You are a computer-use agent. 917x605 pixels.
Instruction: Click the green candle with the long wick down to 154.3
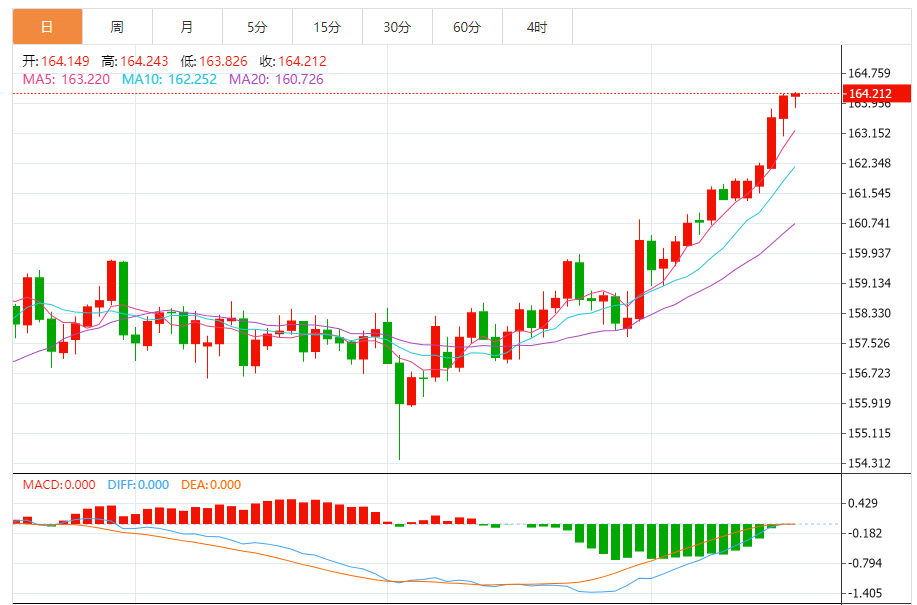(x=399, y=383)
